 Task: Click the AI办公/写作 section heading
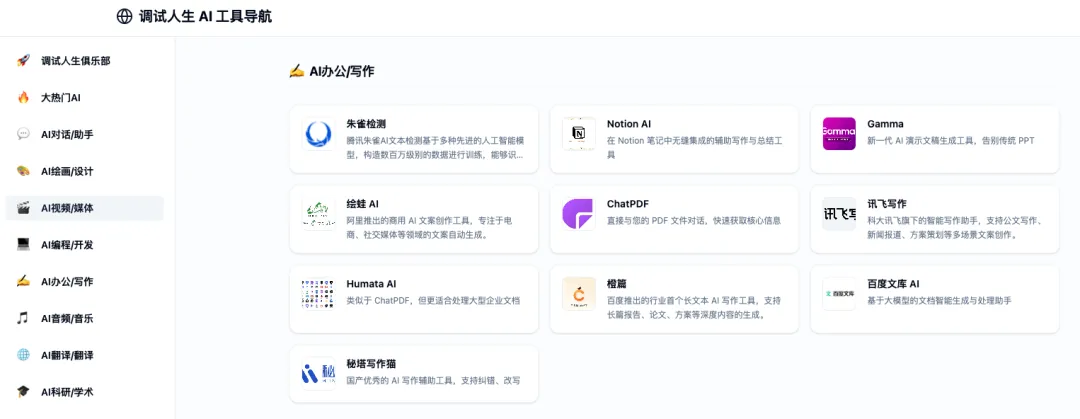coord(332,71)
